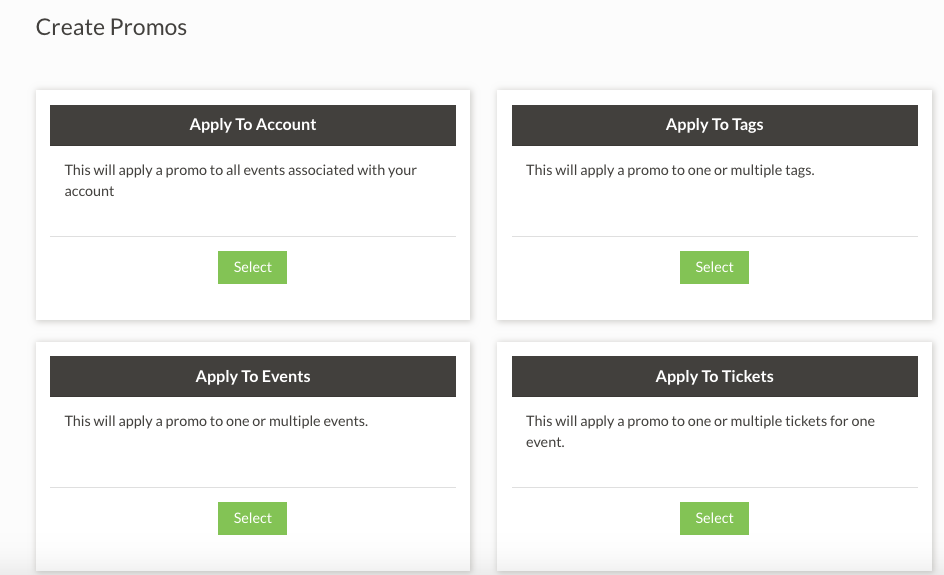The width and height of the screenshot is (944, 575).
Task: Click the divider line in Apply To Events card
Action: click(253, 488)
